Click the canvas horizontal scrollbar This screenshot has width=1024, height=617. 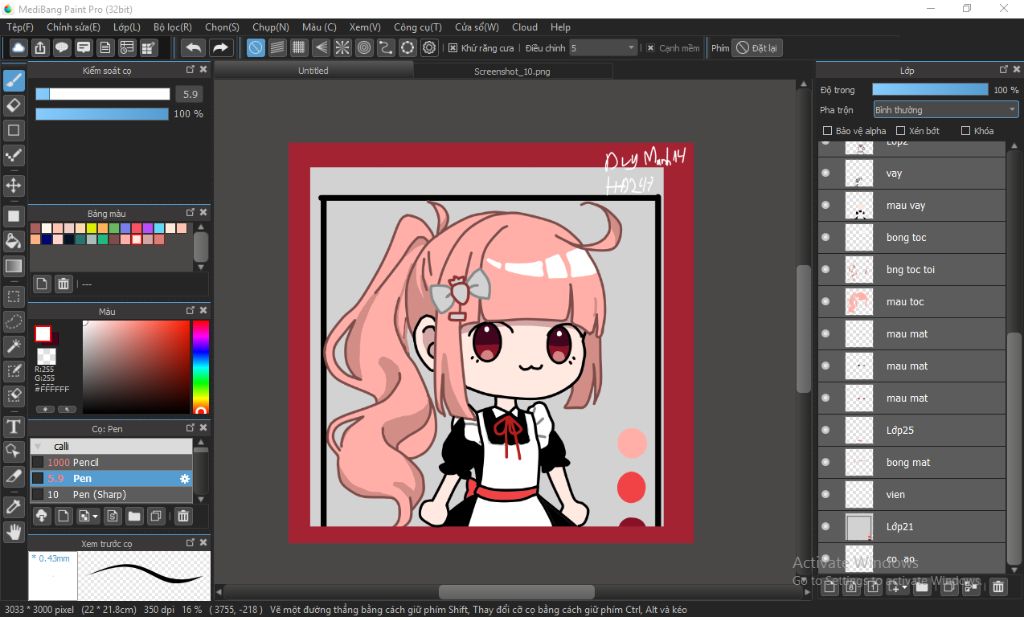tap(516, 592)
